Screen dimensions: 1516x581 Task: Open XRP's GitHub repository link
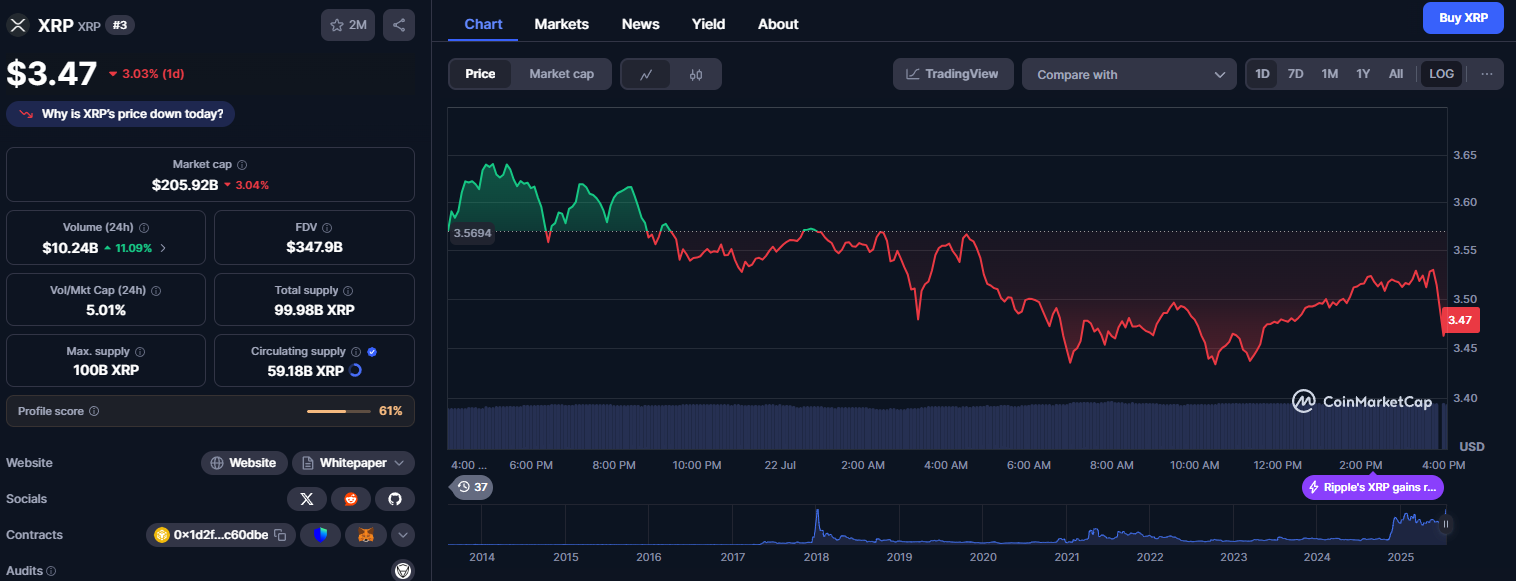394,499
